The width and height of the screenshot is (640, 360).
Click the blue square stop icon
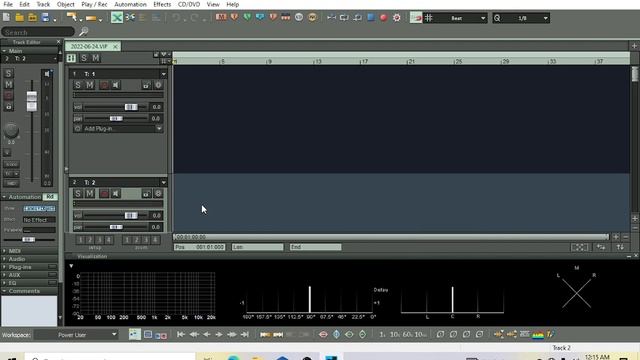point(371,18)
